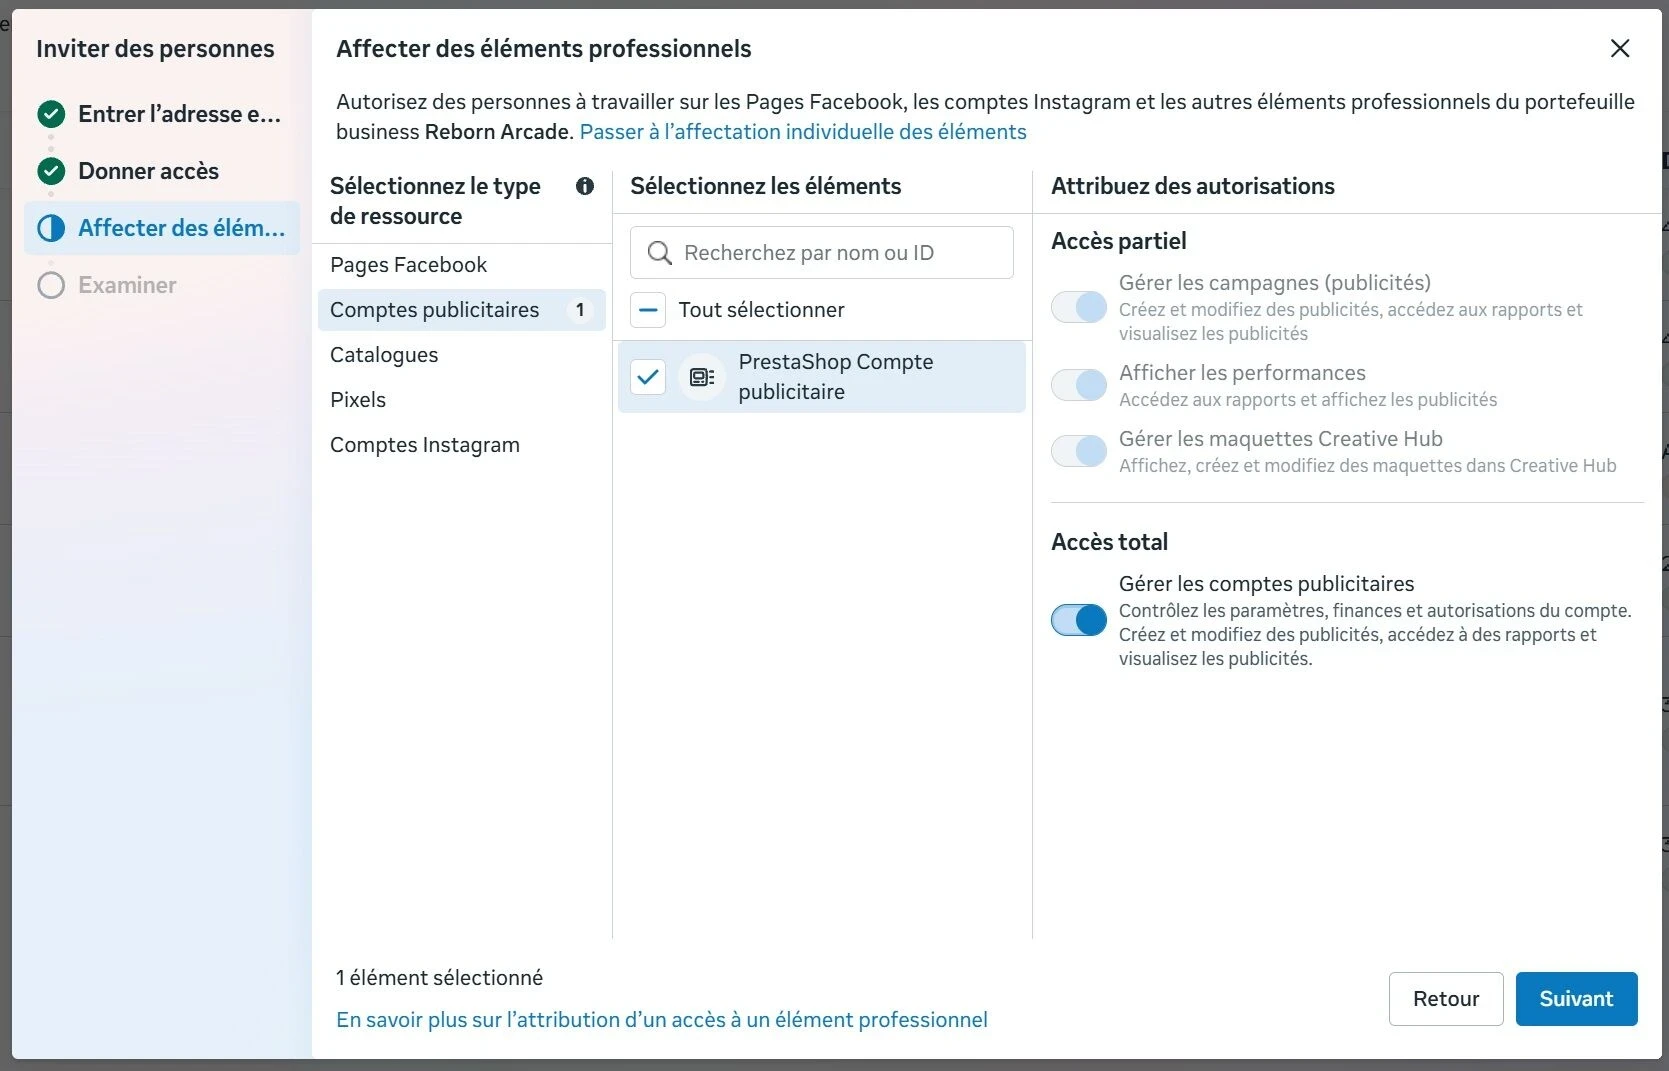Viewport: 1669px width, 1071px height.
Task: Click the Accès total heading
Action: [x=1109, y=542]
